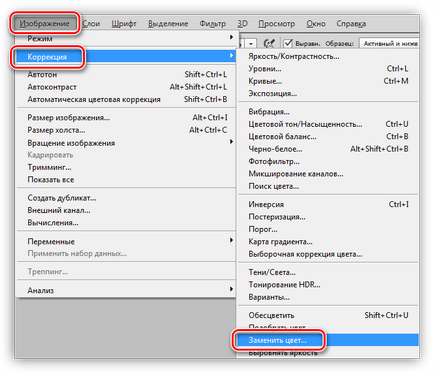This screenshot has width=434, height=373.
Task: Open Тени/Света adjustment
Action: coord(328,272)
